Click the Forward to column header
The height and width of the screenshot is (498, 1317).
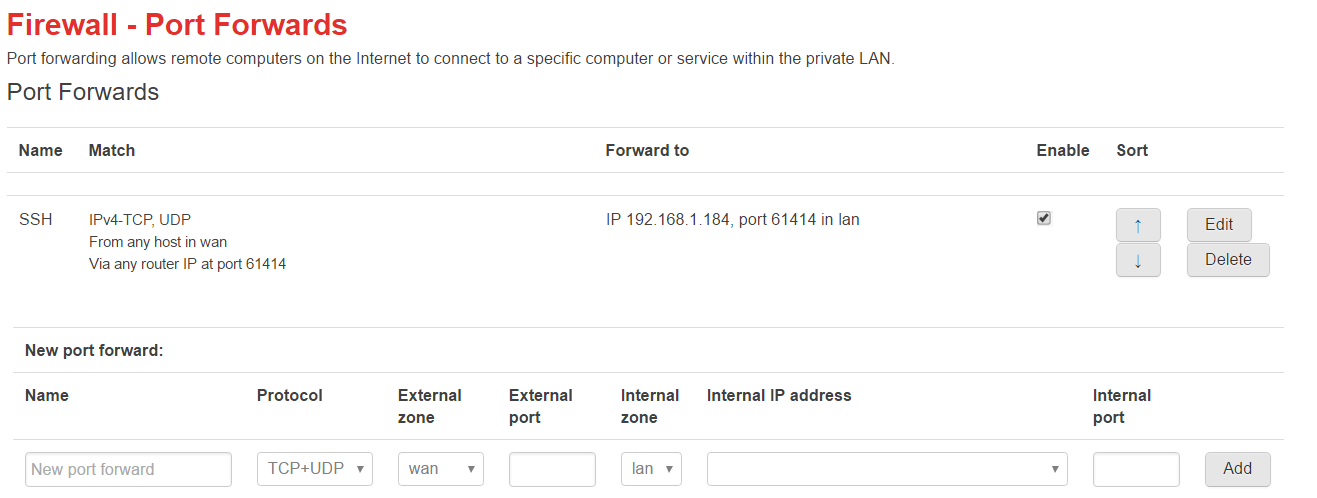[x=647, y=150]
